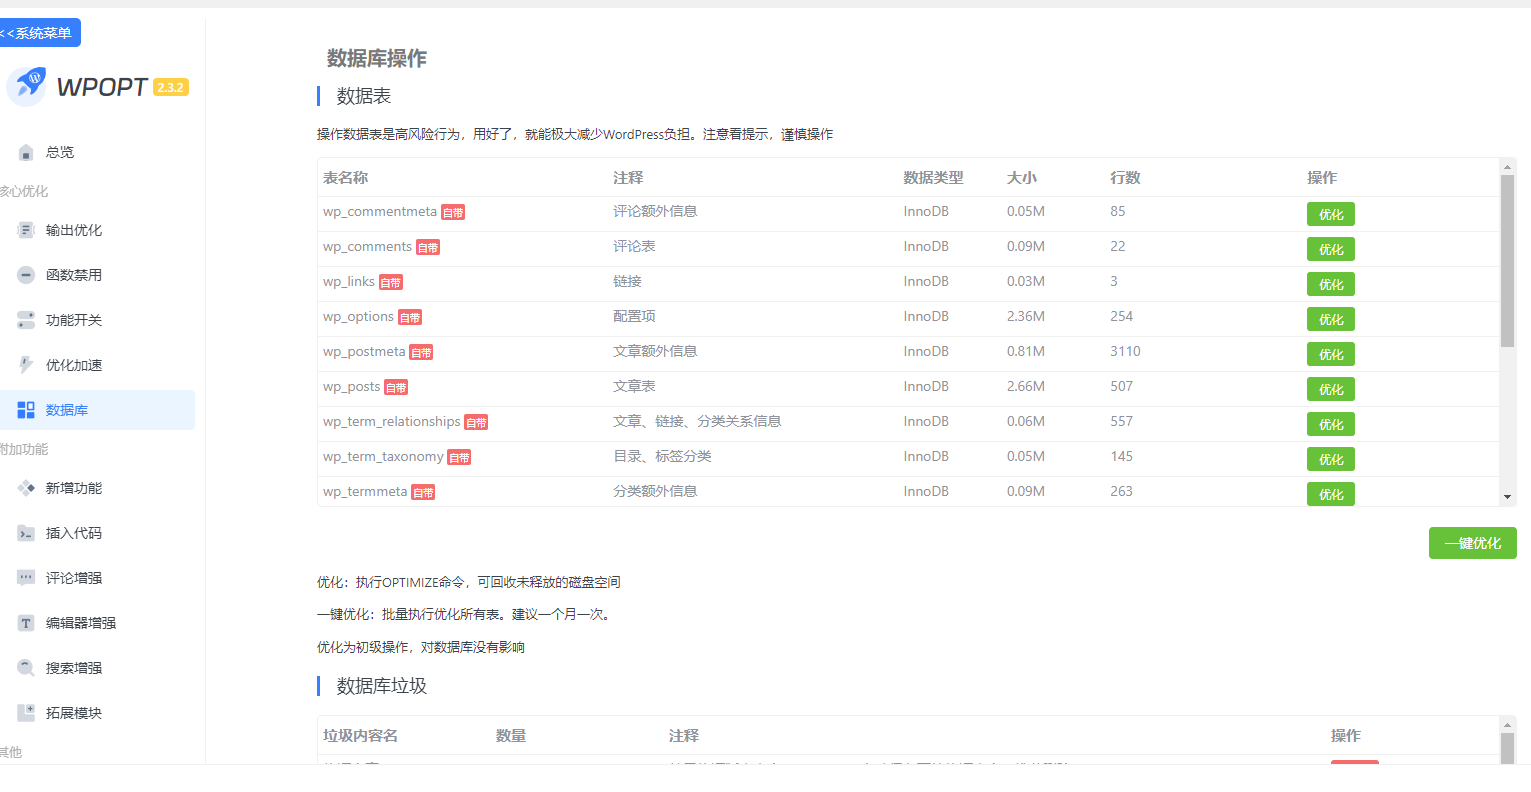The image size is (1531, 792).
Task: Optimize the wp_posts table
Action: coord(1330,389)
